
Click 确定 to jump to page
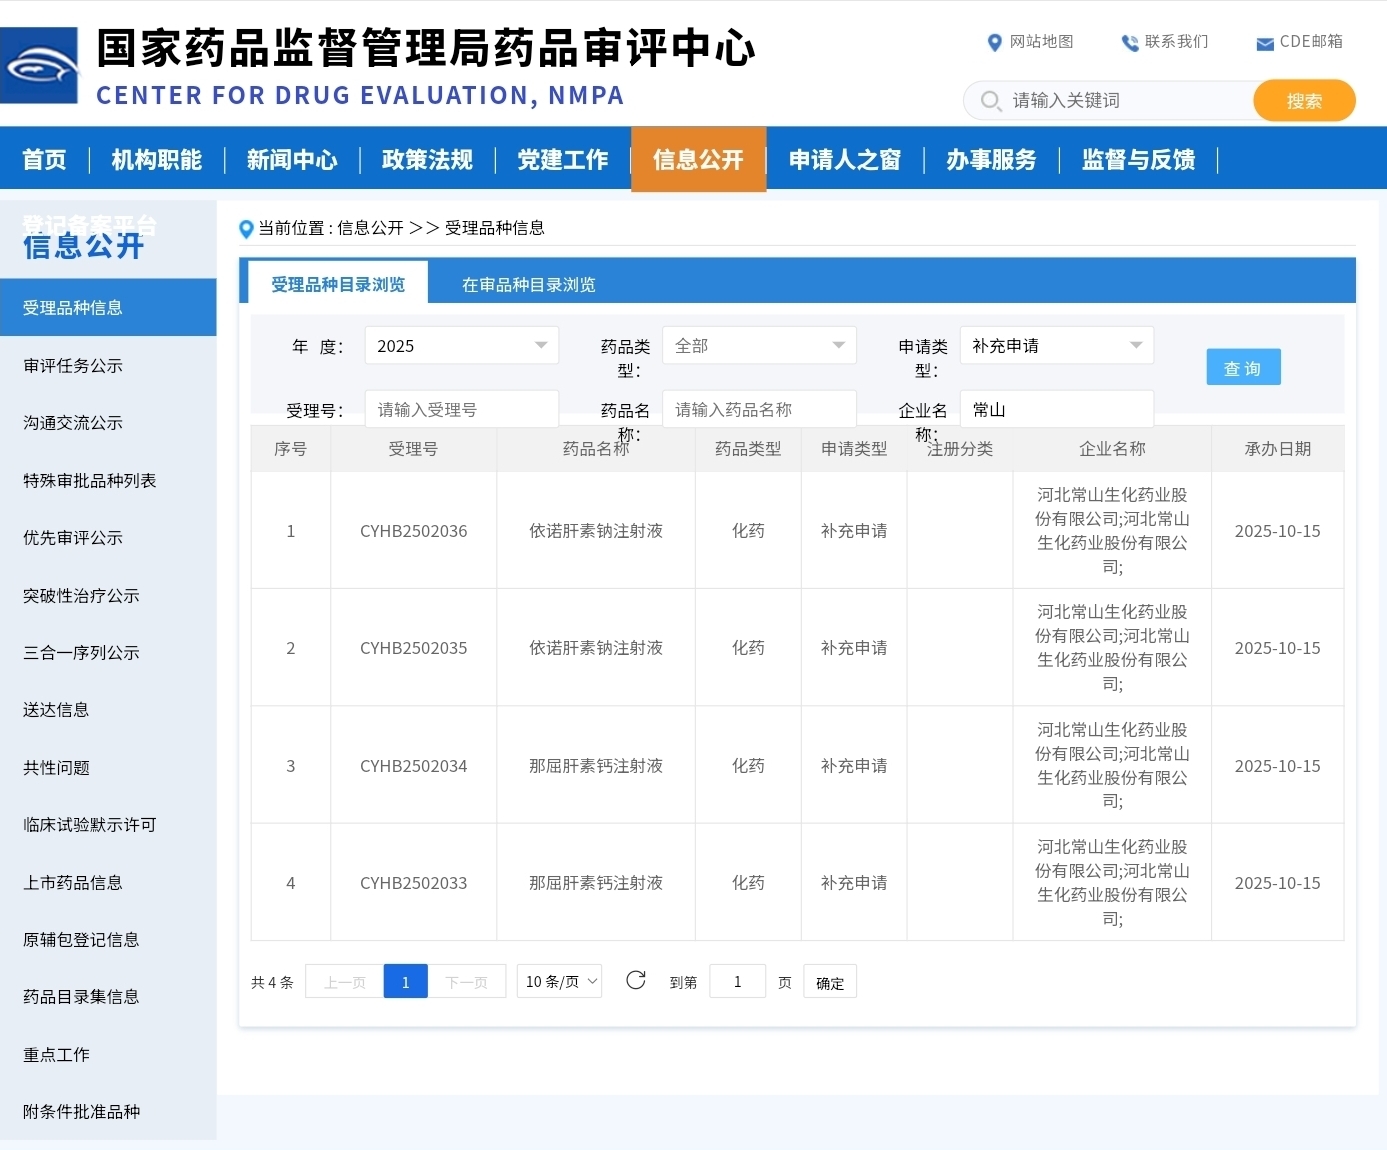pyautogui.click(x=829, y=983)
